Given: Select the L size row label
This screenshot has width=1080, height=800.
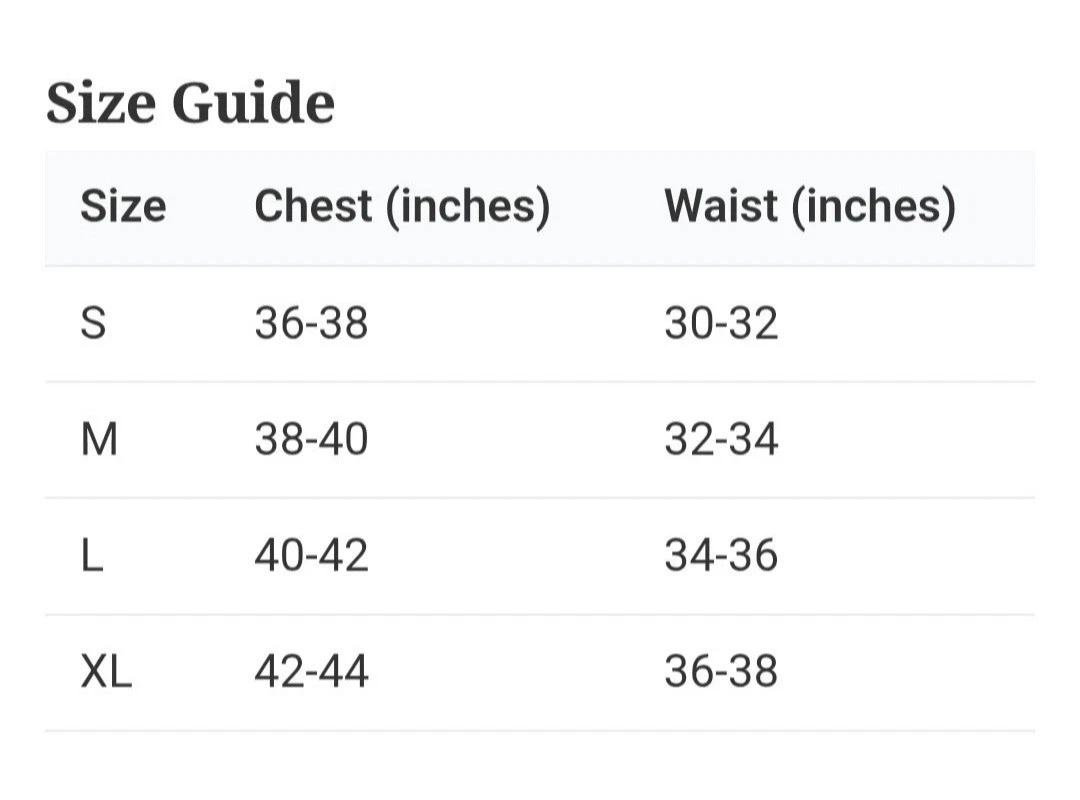Looking at the screenshot, I should pyautogui.click(x=92, y=555).
